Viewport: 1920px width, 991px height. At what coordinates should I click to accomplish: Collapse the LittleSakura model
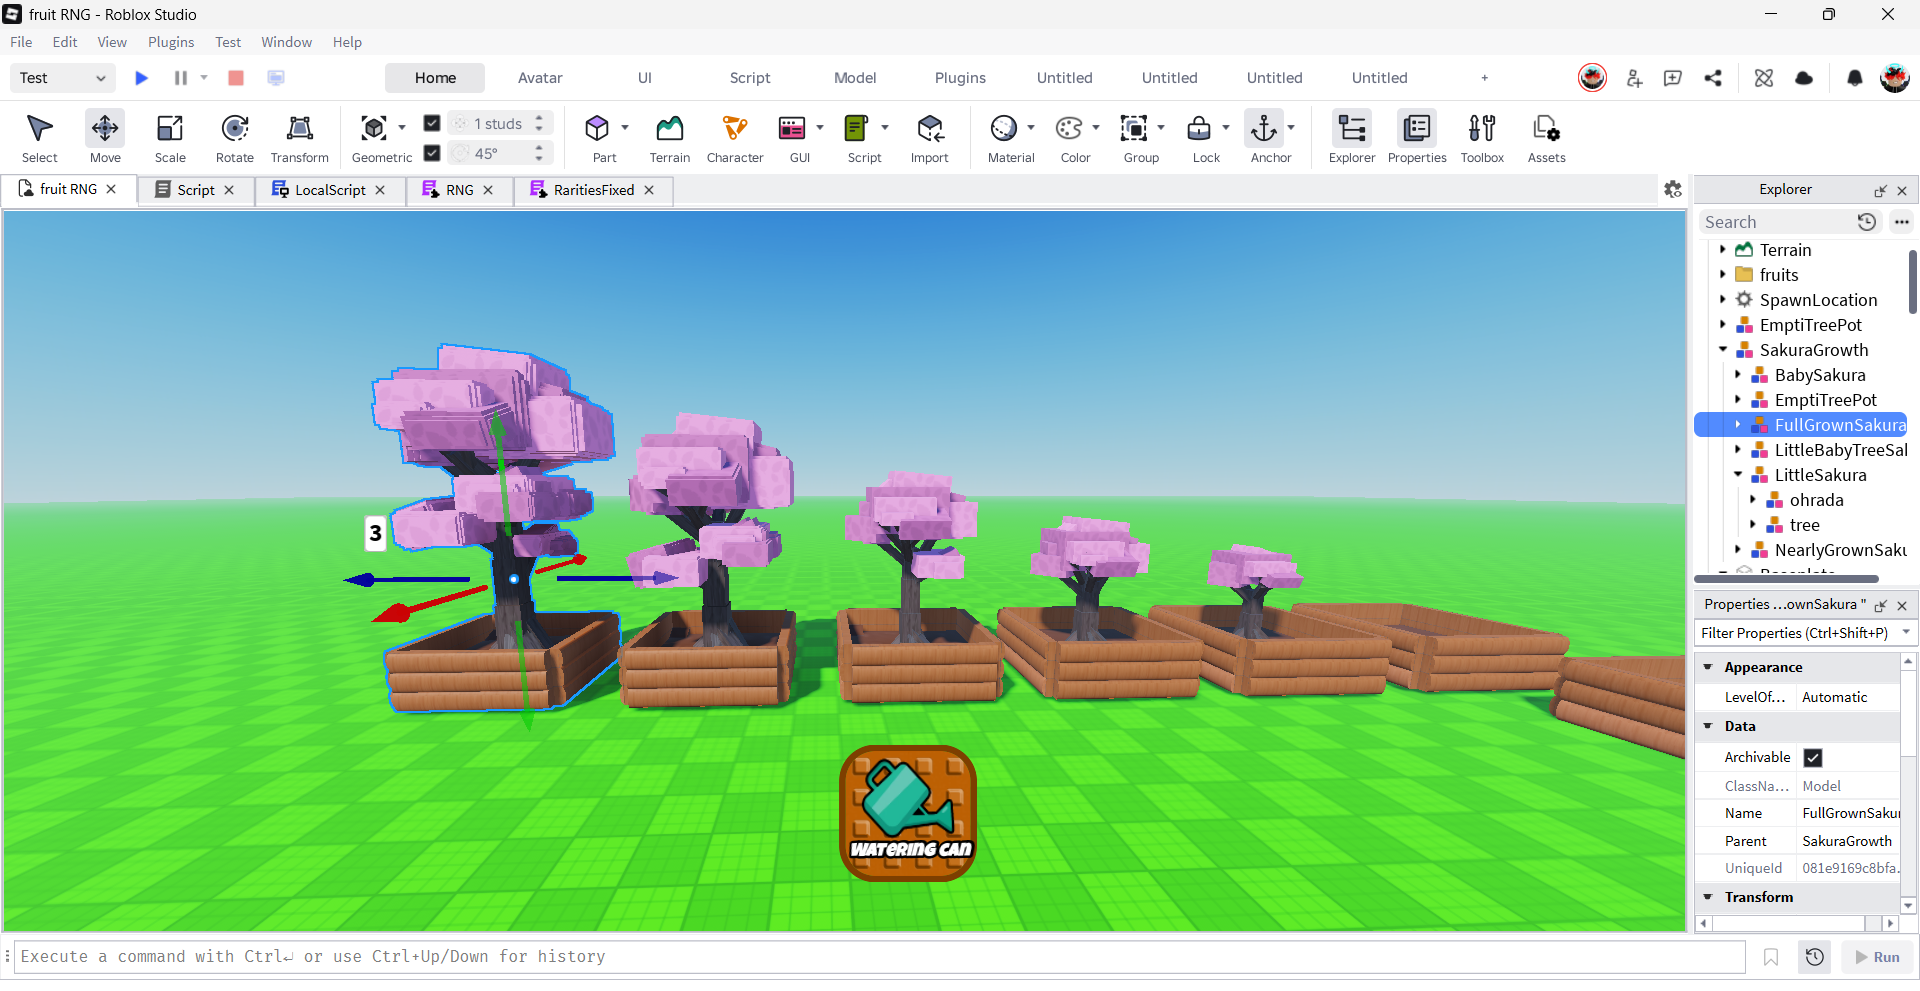1738,475
